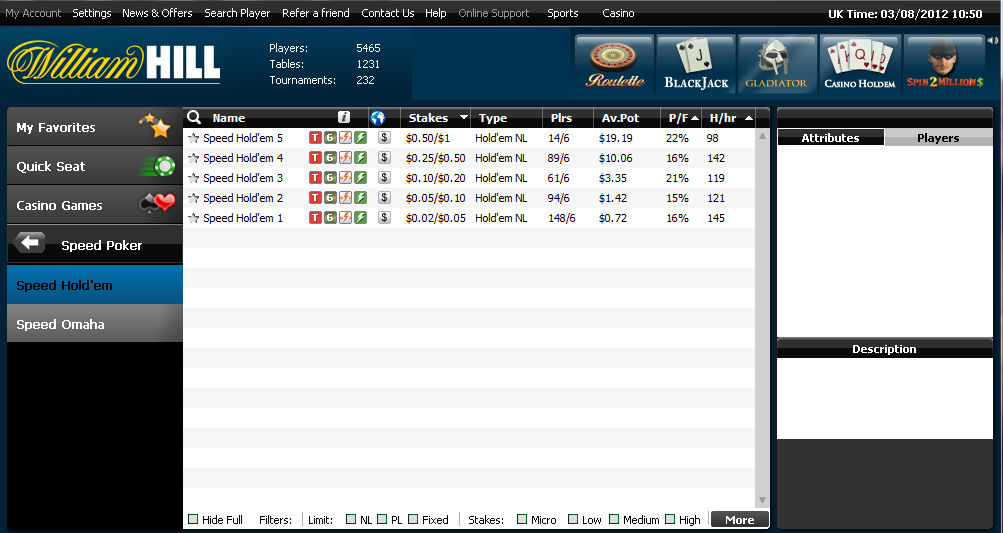
Task: Check the Low stakes filter
Action: click(573, 519)
